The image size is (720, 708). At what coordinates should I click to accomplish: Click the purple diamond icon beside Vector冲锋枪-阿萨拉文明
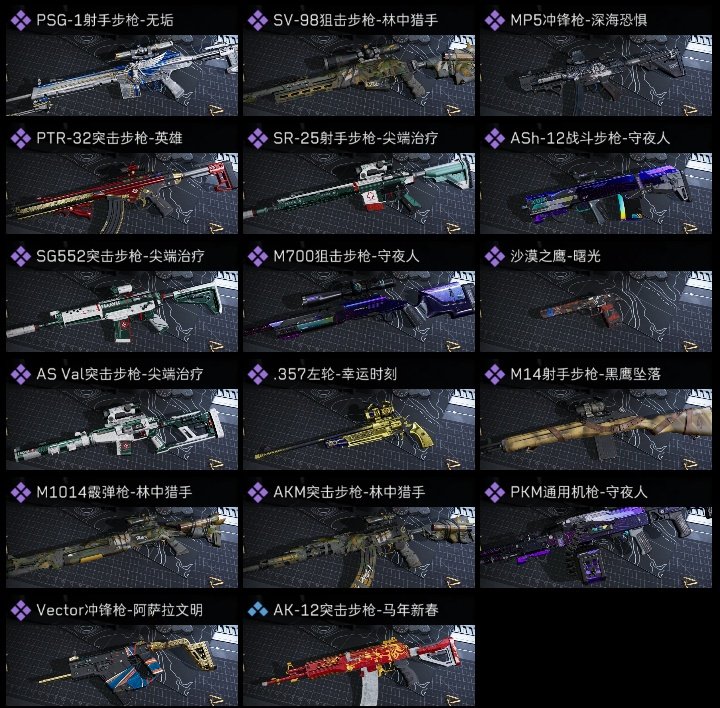point(21,610)
